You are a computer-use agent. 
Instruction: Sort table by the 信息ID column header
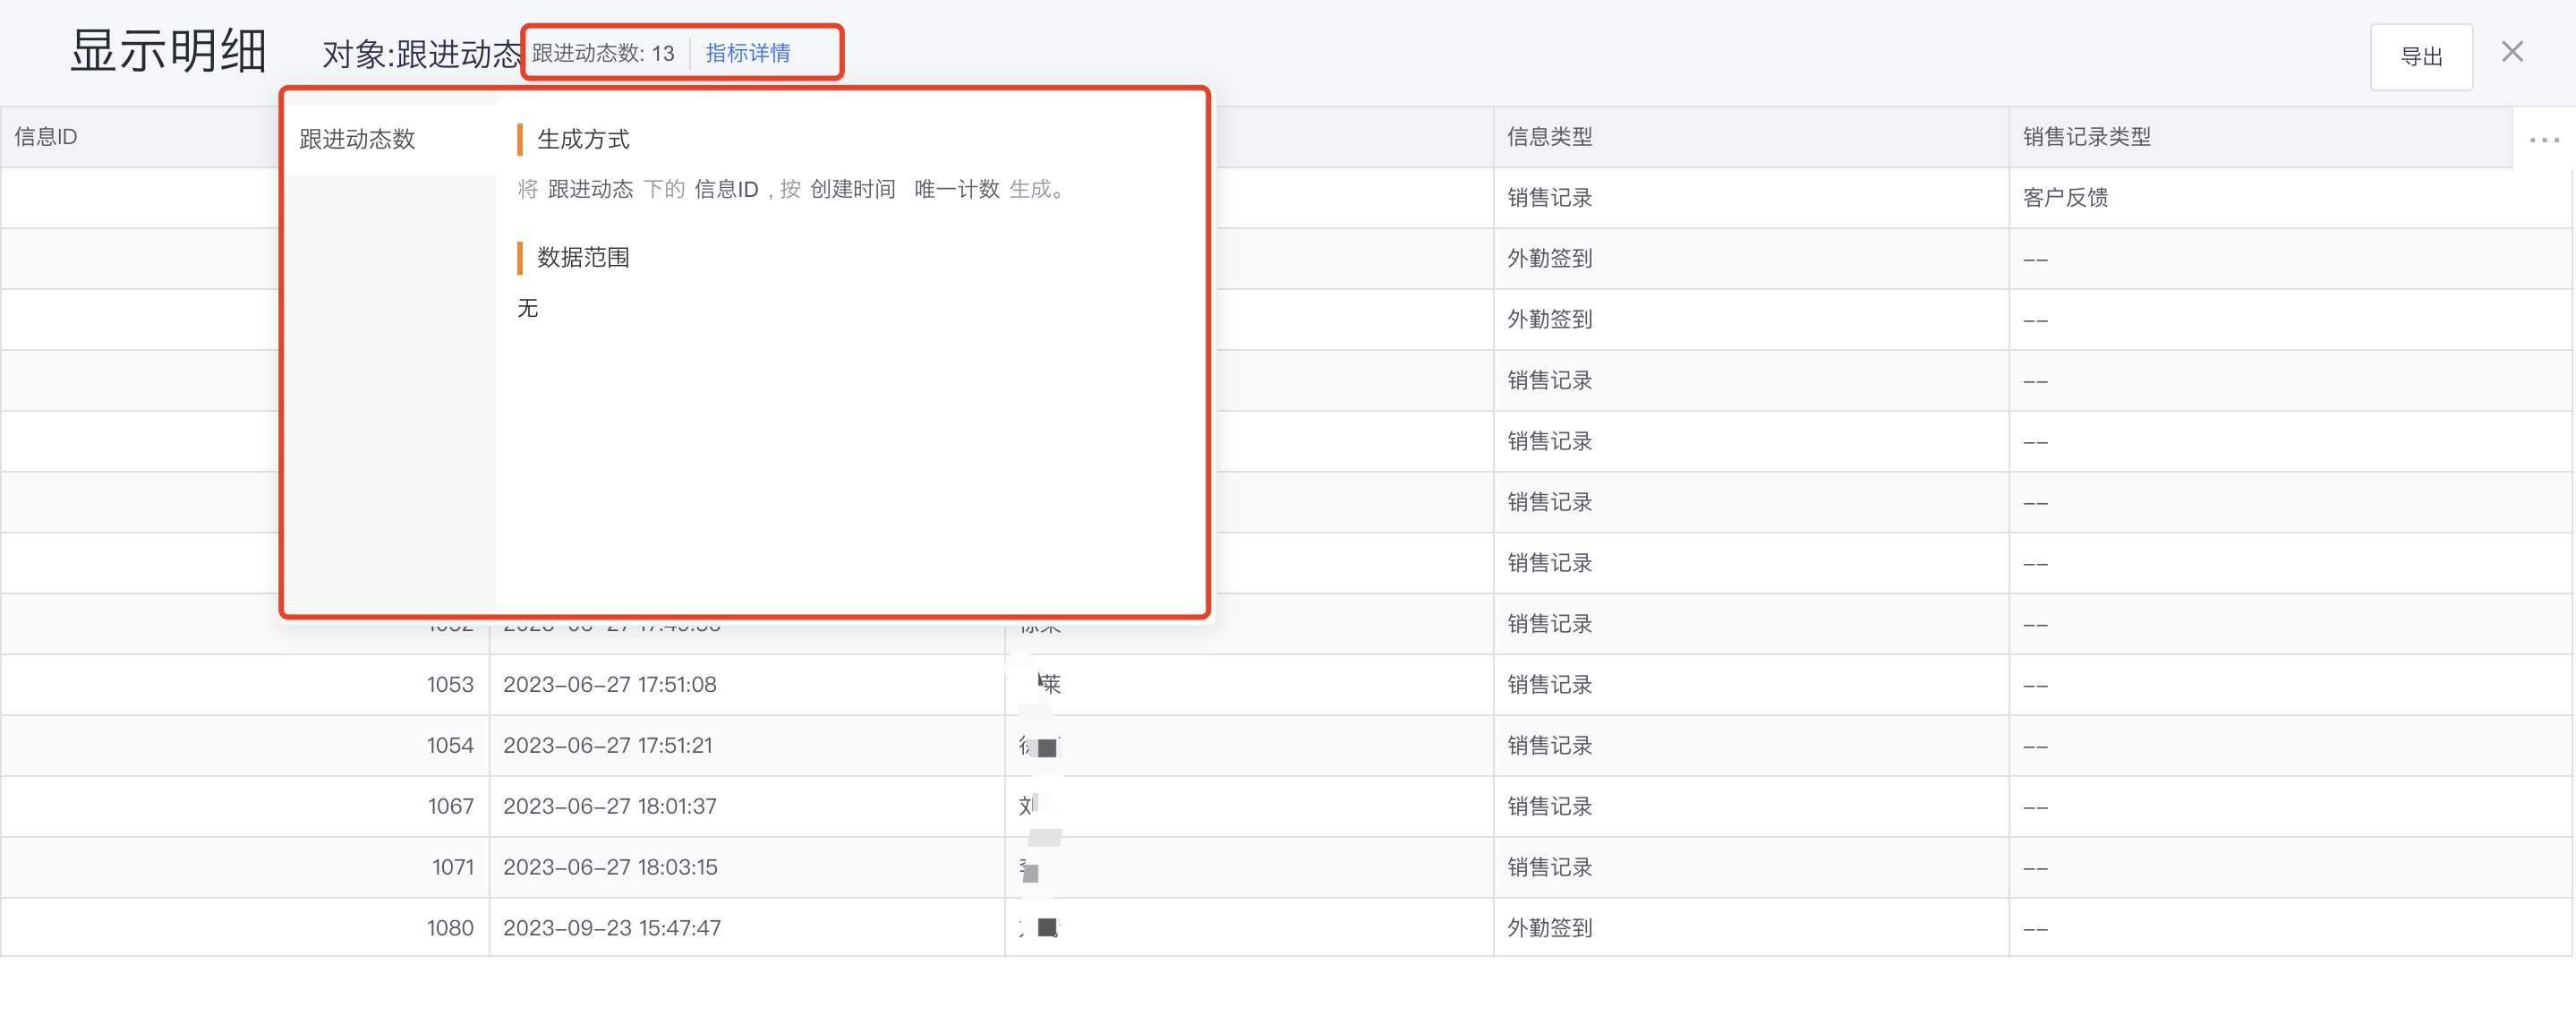pyautogui.click(x=45, y=136)
